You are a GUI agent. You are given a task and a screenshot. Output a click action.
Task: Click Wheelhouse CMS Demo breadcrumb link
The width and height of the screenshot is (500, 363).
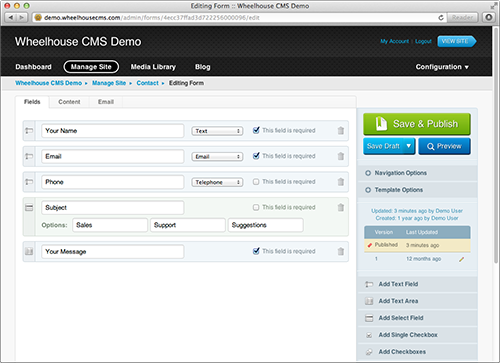[x=48, y=83]
